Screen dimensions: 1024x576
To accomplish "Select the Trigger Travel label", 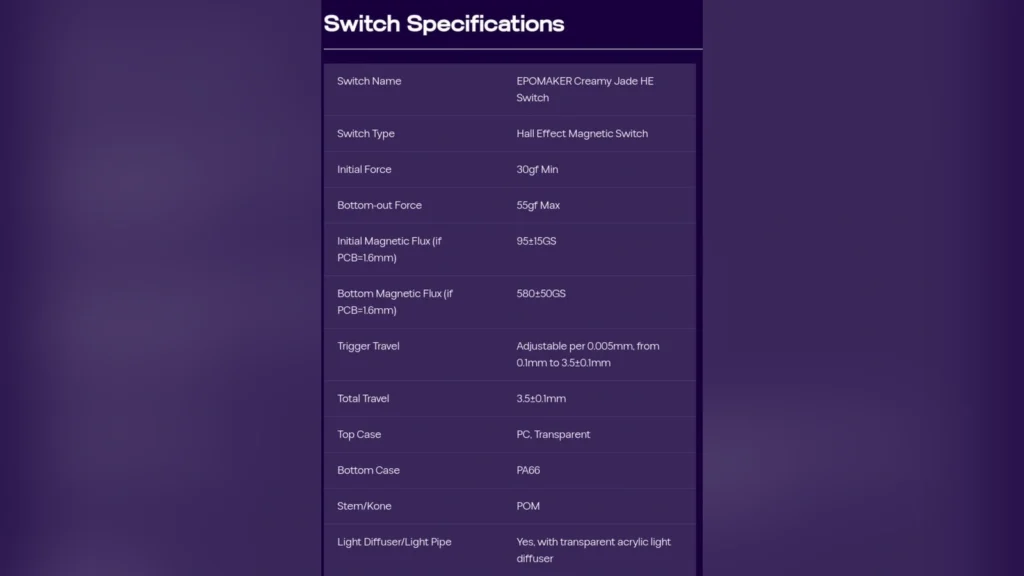I will pyautogui.click(x=368, y=346).
